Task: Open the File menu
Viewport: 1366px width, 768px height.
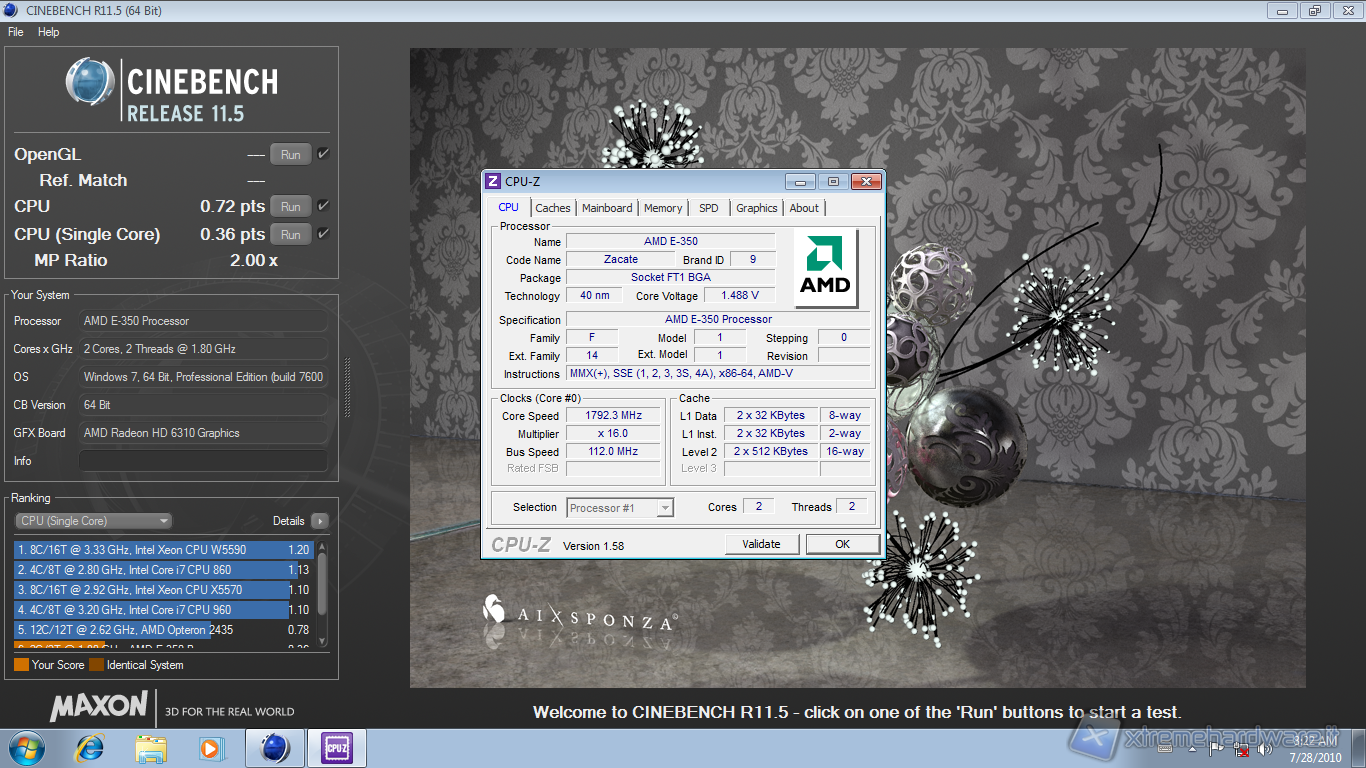Action: pos(16,32)
